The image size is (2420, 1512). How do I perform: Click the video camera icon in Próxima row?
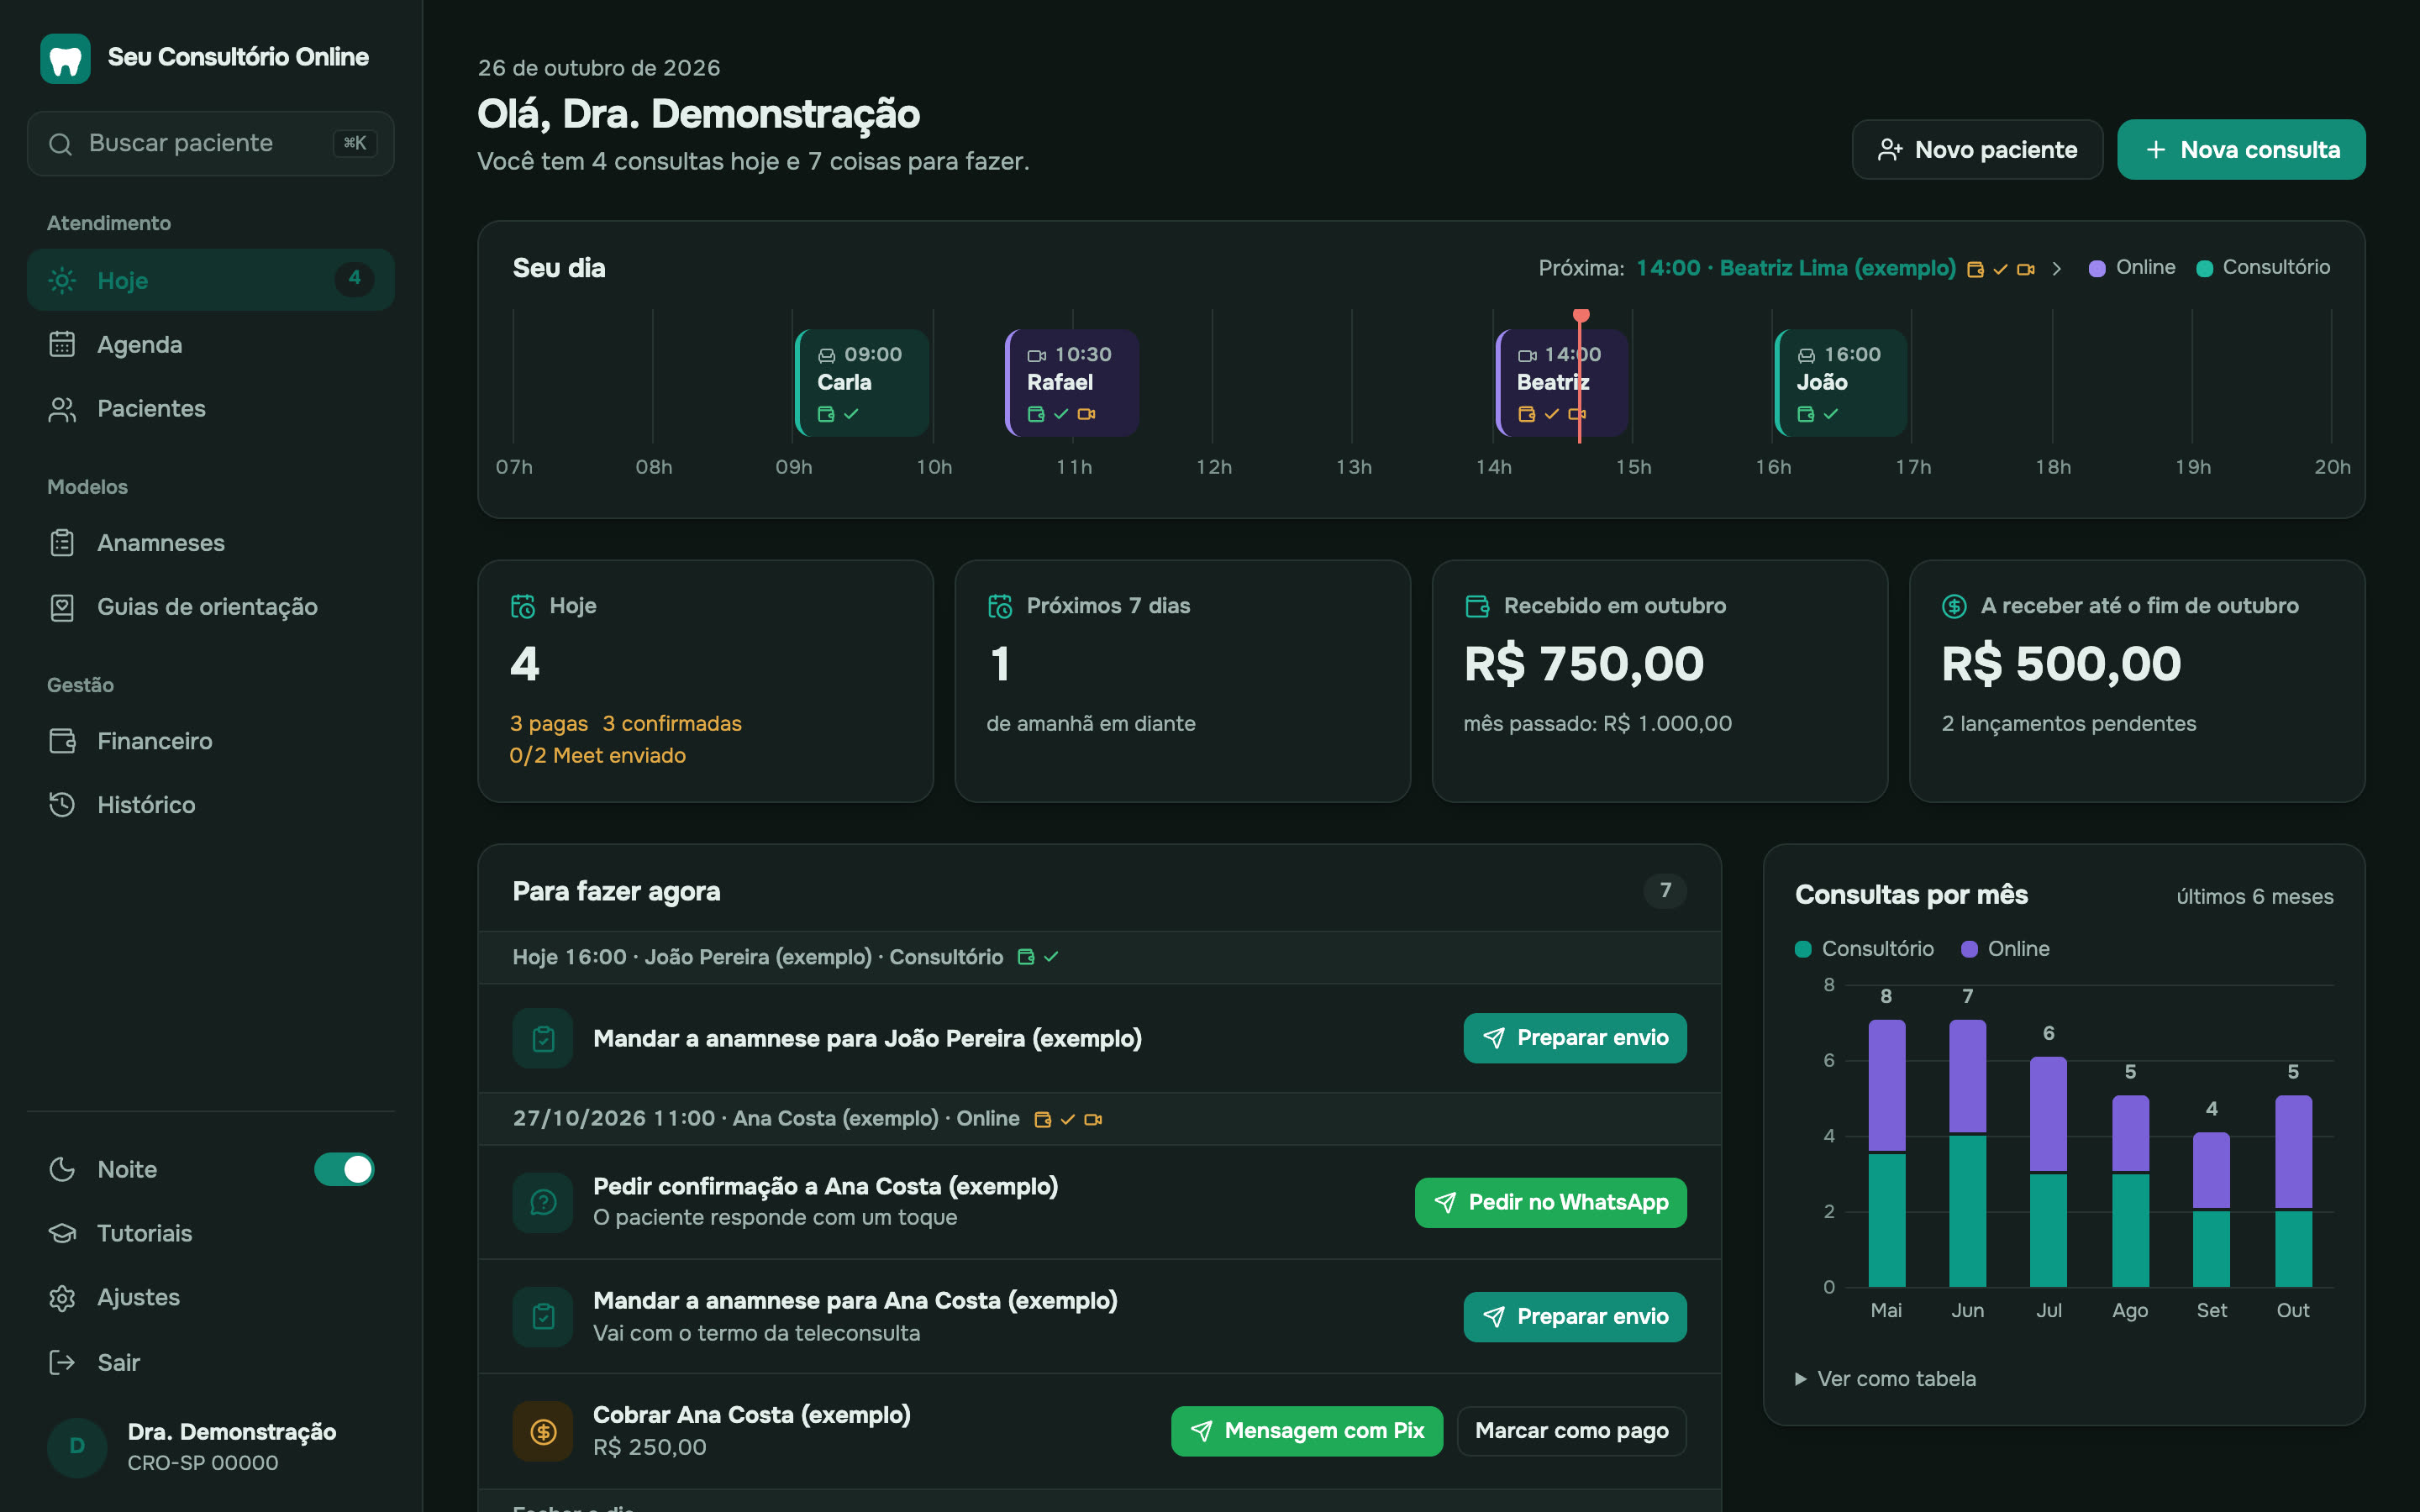click(2026, 269)
